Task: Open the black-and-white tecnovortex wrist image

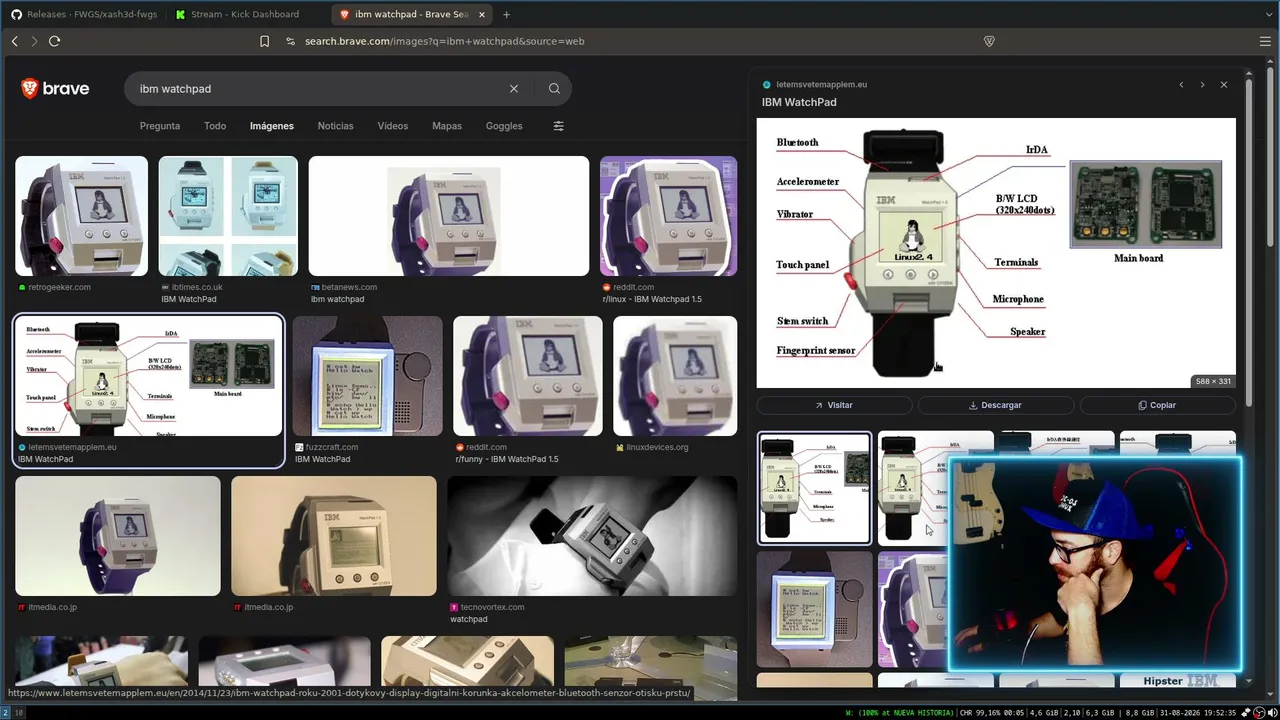Action: coord(592,536)
